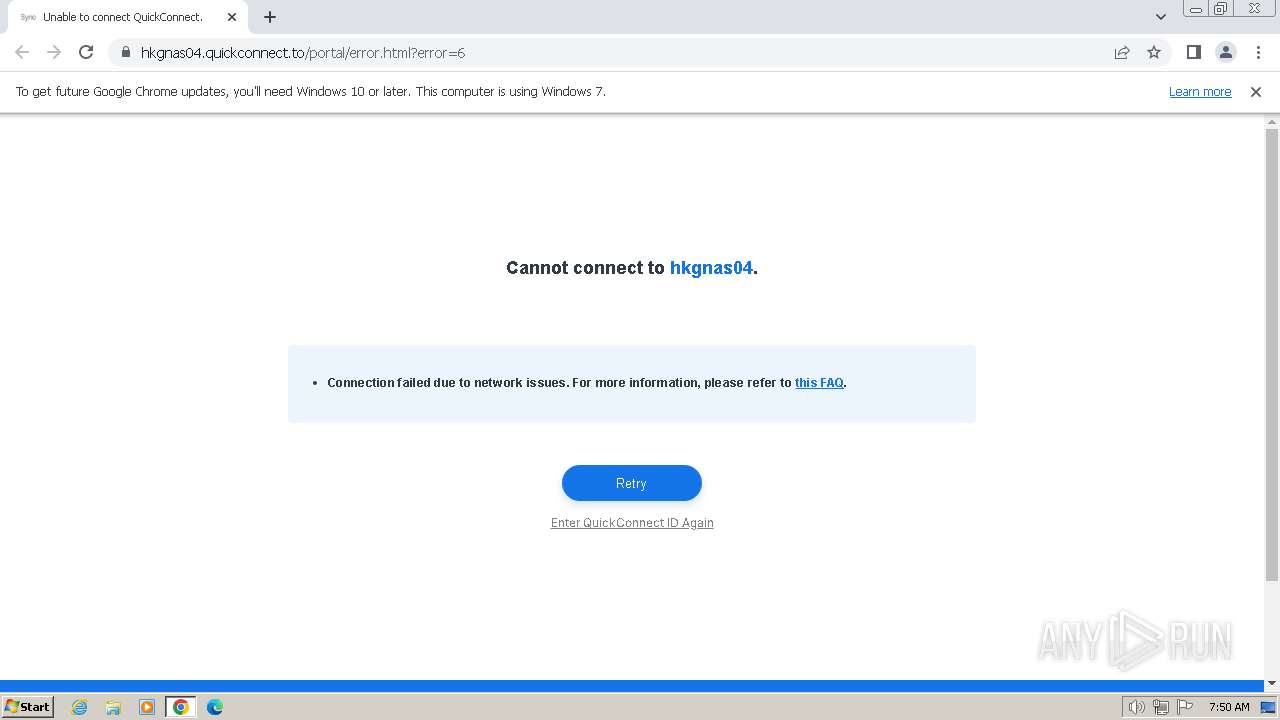The width and height of the screenshot is (1280, 720).
Task: View site info via the padlock icon
Action: click(x=126, y=52)
